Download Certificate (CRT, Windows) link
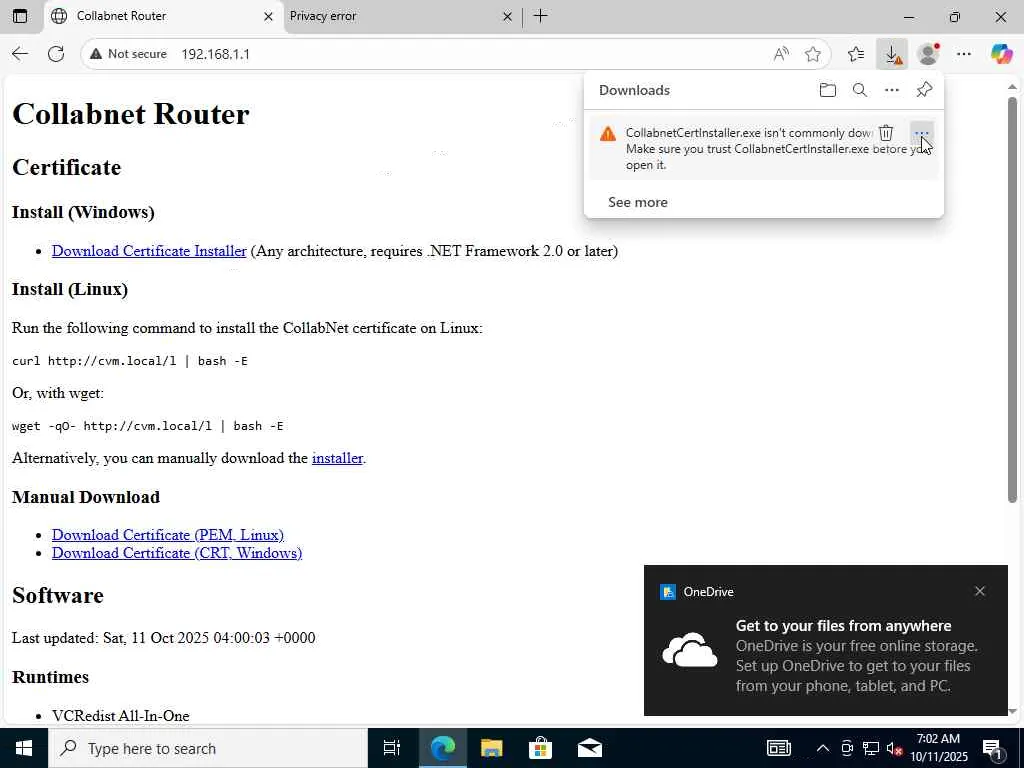The width and height of the screenshot is (1024, 768). 177,553
